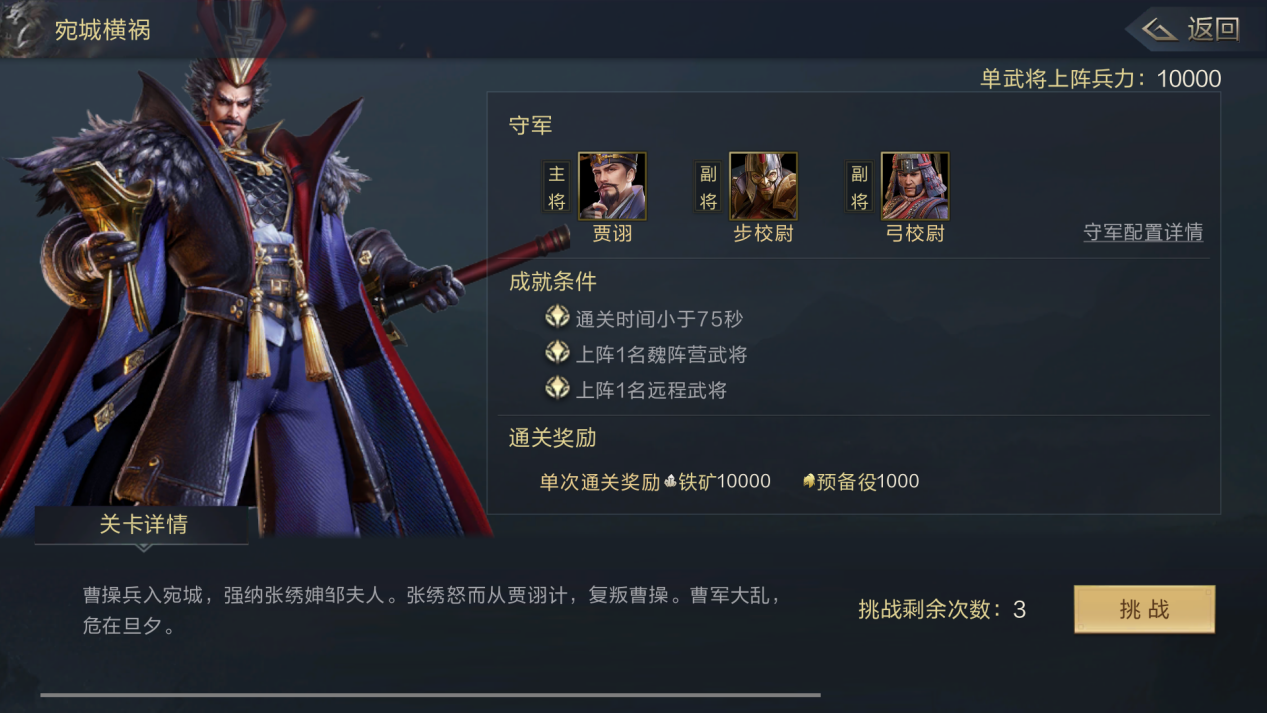Select the 关卡详情 tab
The height and width of the screenshot is (713, 1267).
142,525
